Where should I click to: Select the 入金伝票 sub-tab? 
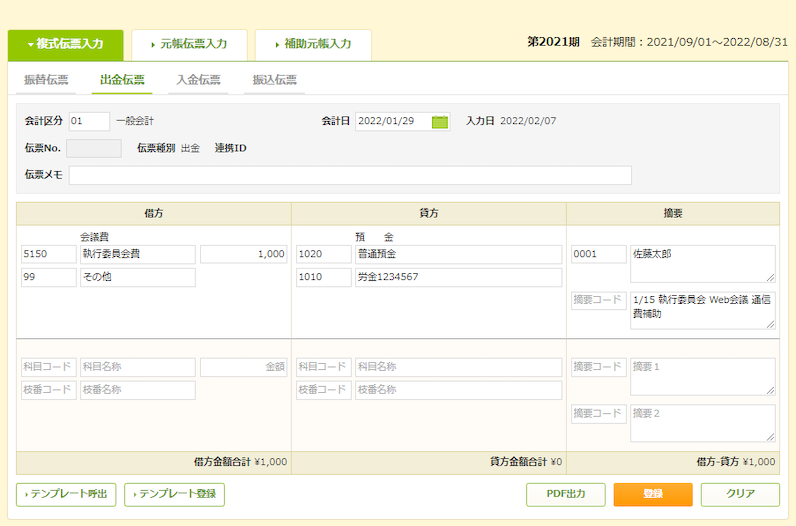point(198,80)
